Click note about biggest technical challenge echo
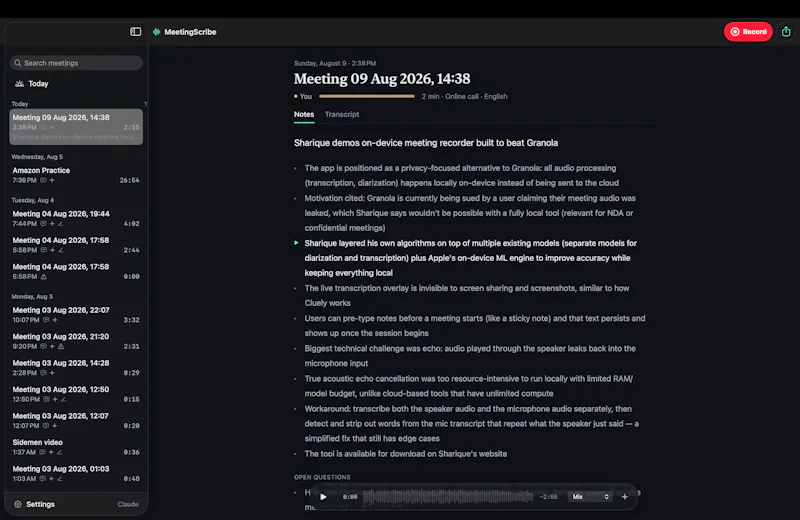800x520 pixels. coord(470,356)
